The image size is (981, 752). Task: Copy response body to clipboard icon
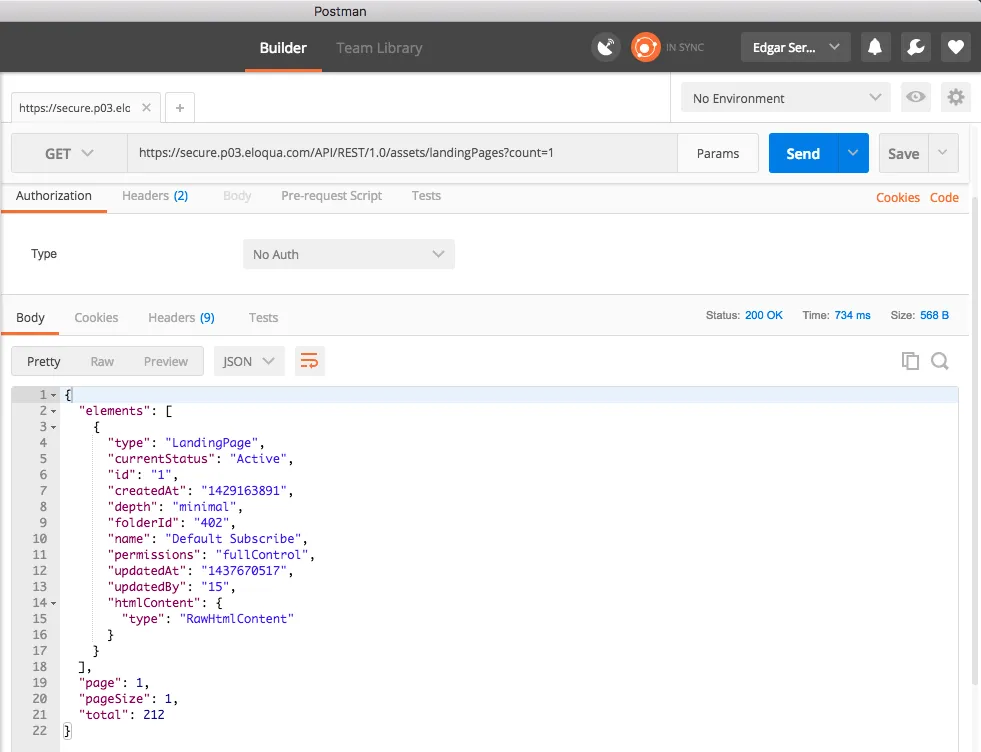tap(910, 361)
